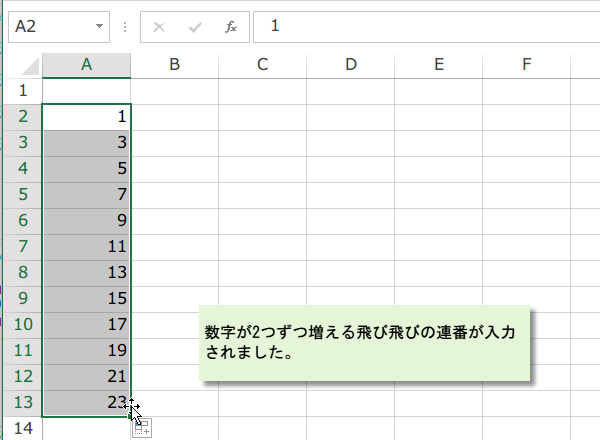The width and height of the screenshot is (600, 440).
Task: Select column D header
Action: pos(350,65)
